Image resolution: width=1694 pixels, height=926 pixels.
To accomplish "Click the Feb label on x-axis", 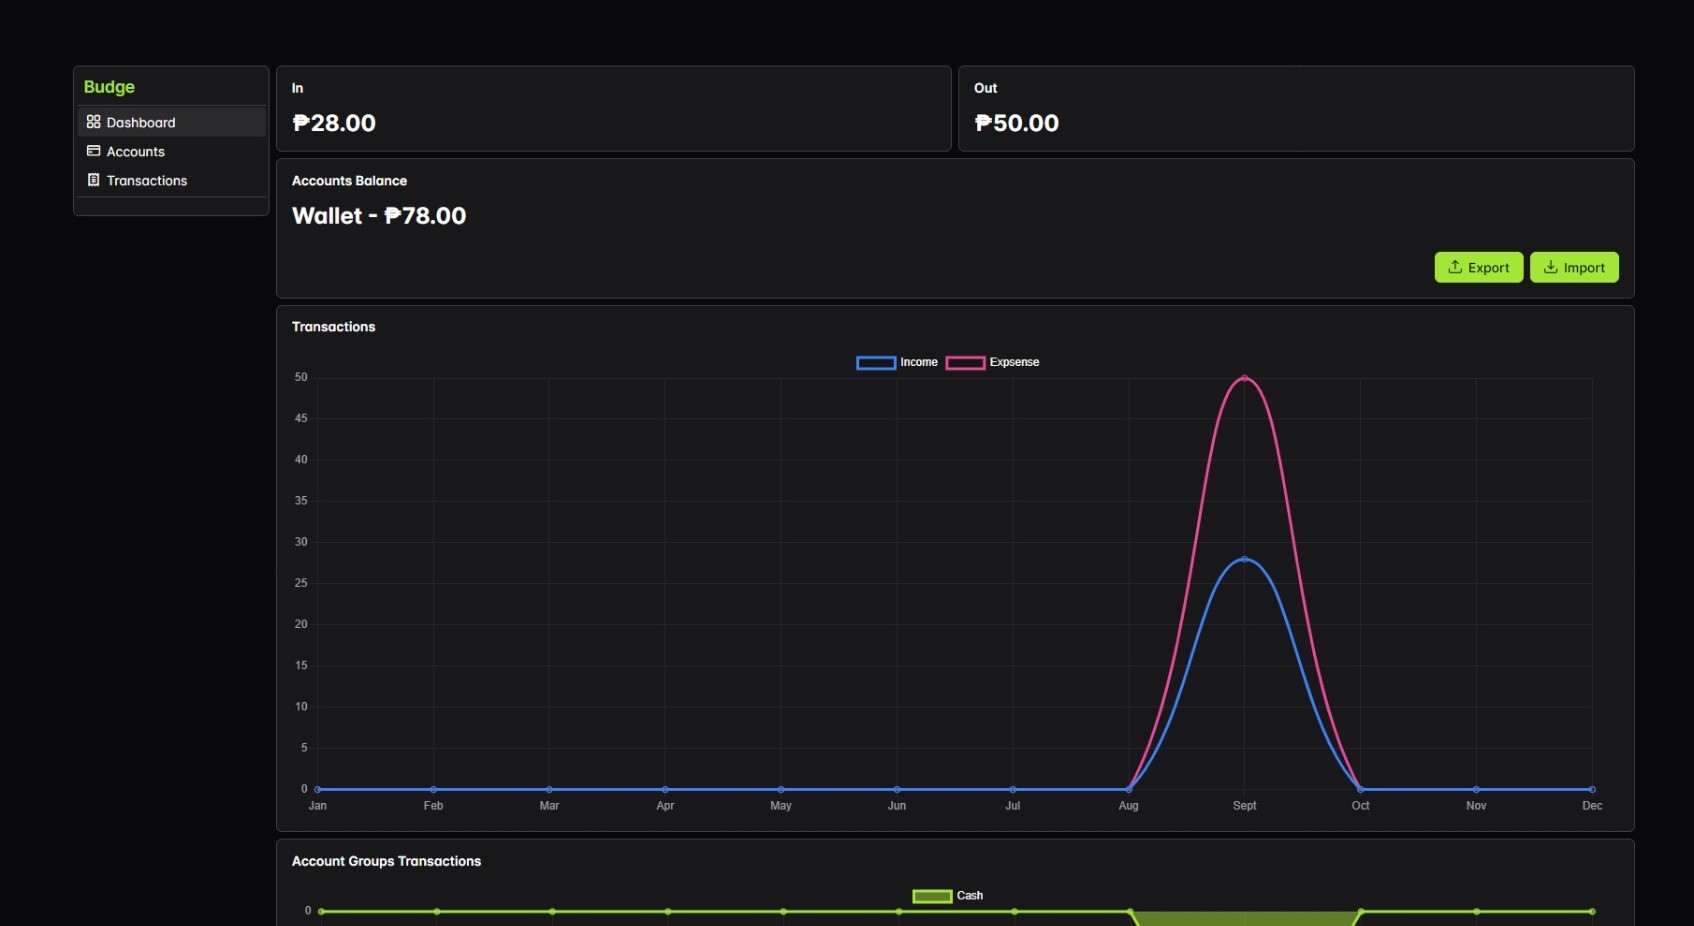I will [x=433, y=806].
